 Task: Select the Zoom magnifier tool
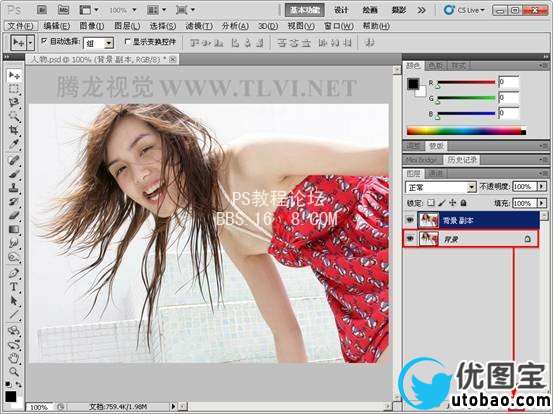[14, 371]
